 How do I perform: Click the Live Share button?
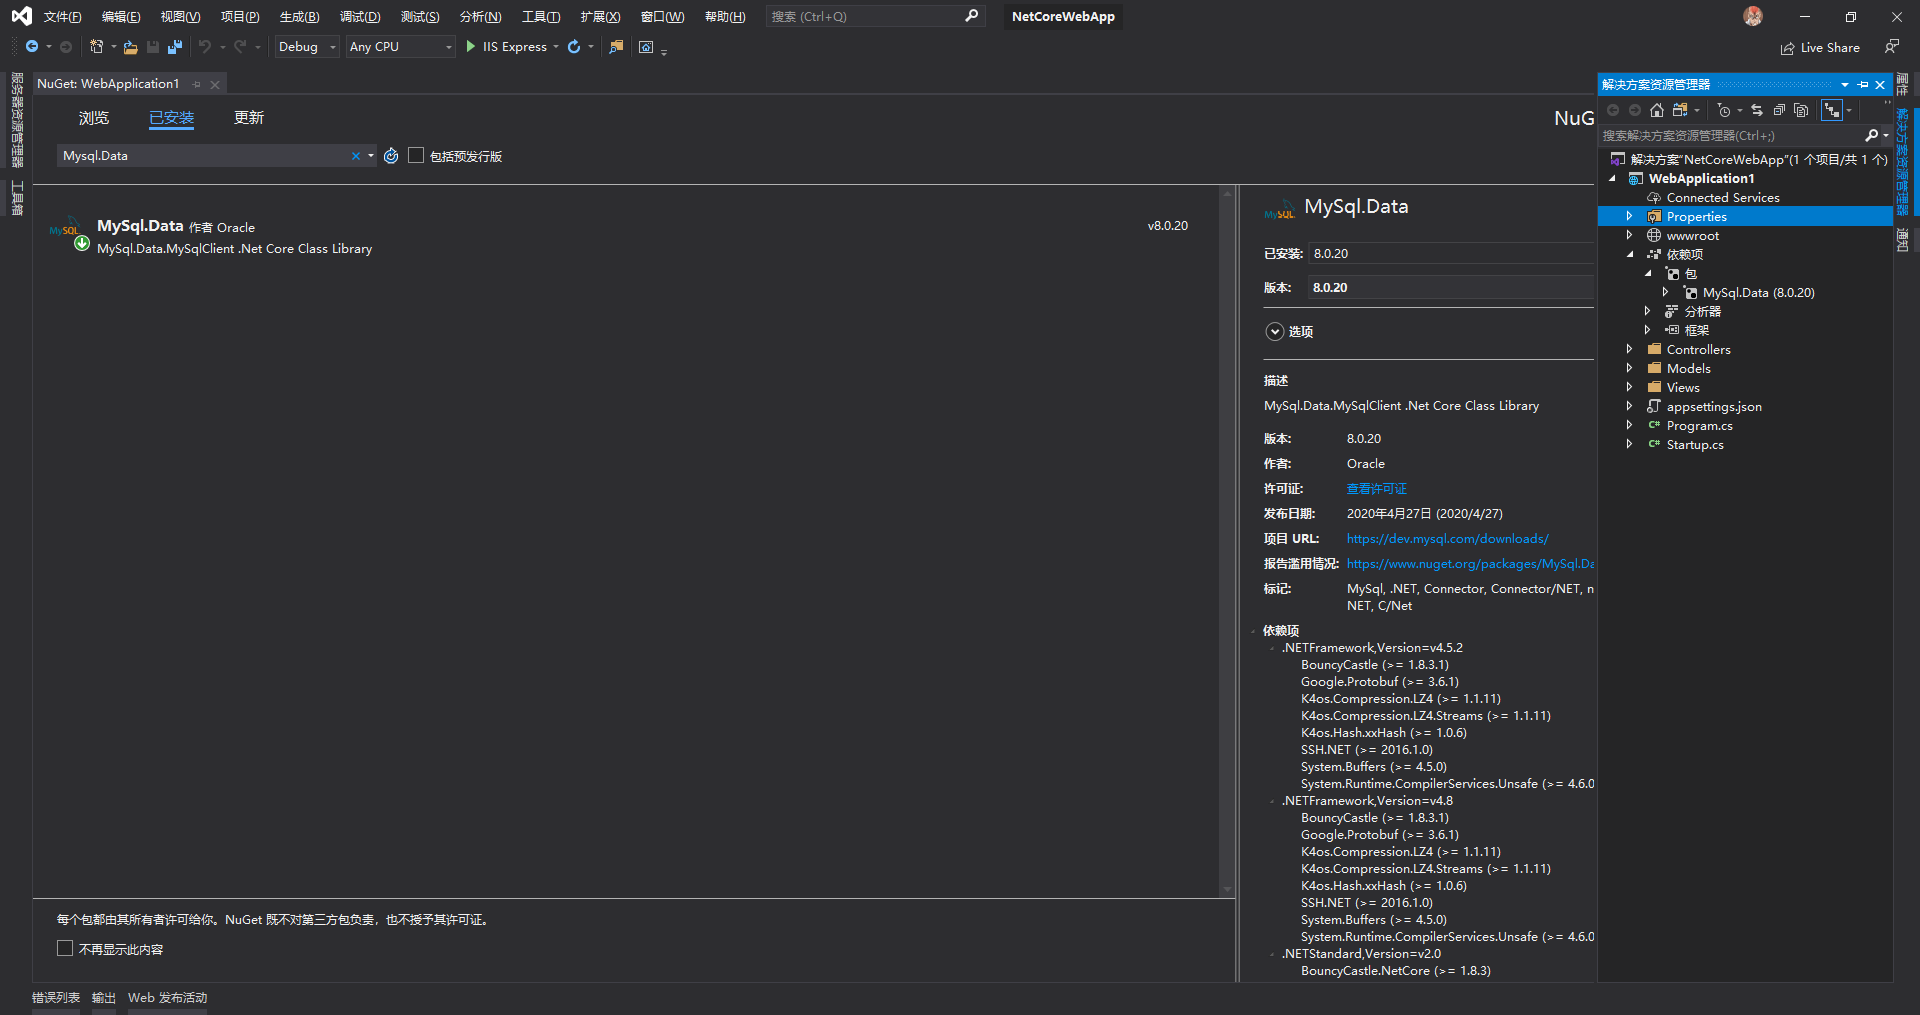point(1820,48)
